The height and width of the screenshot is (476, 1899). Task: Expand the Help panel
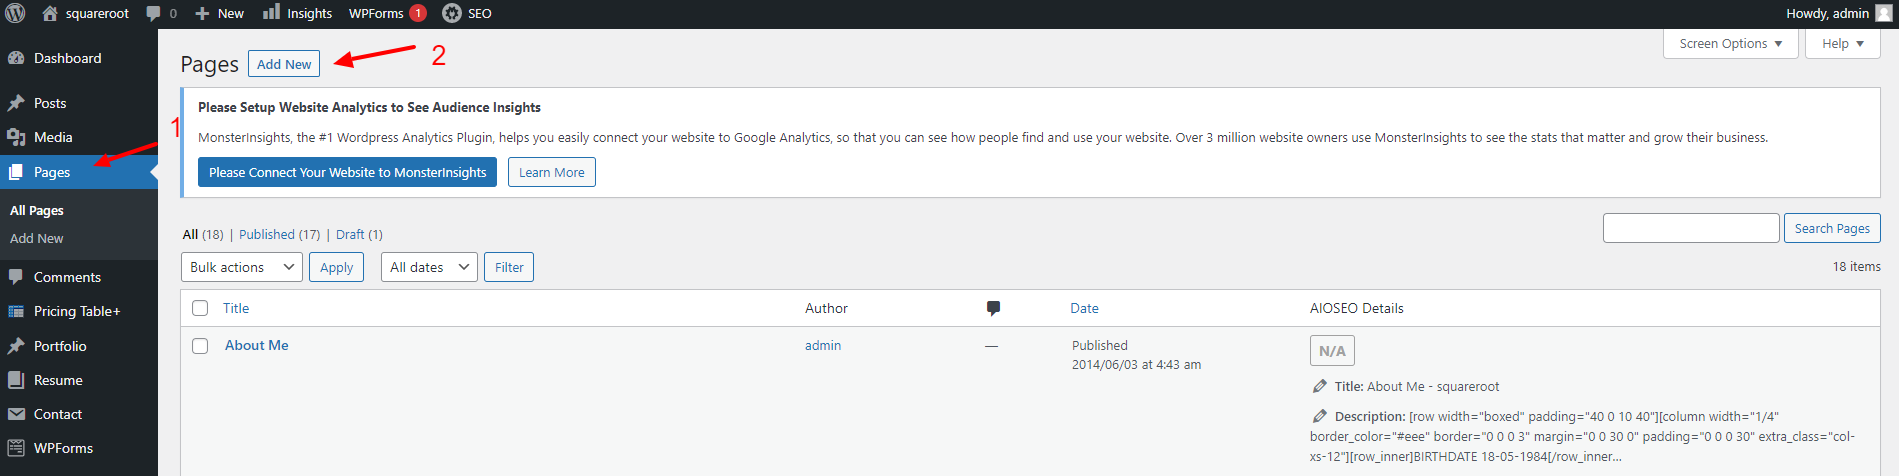tap(1843, 44)
